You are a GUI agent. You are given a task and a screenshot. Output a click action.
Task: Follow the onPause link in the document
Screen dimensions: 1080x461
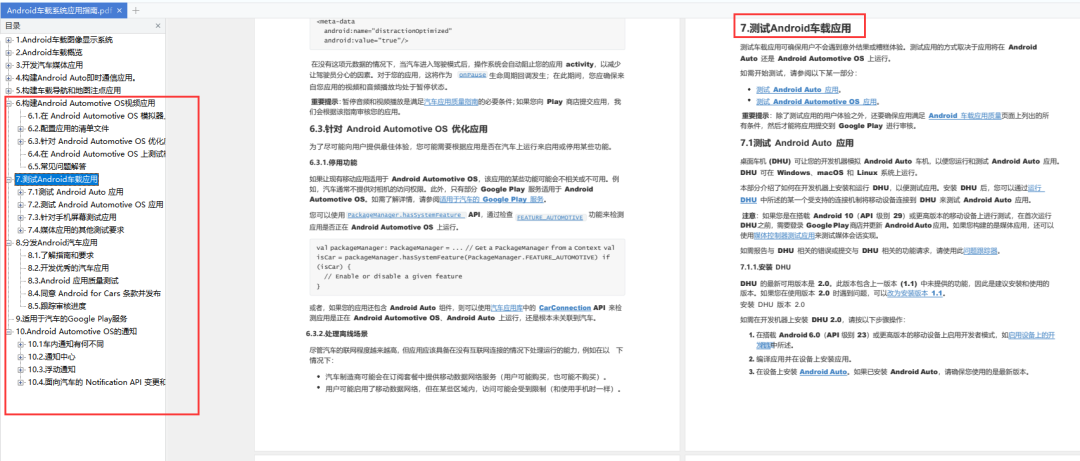[472, 74]
